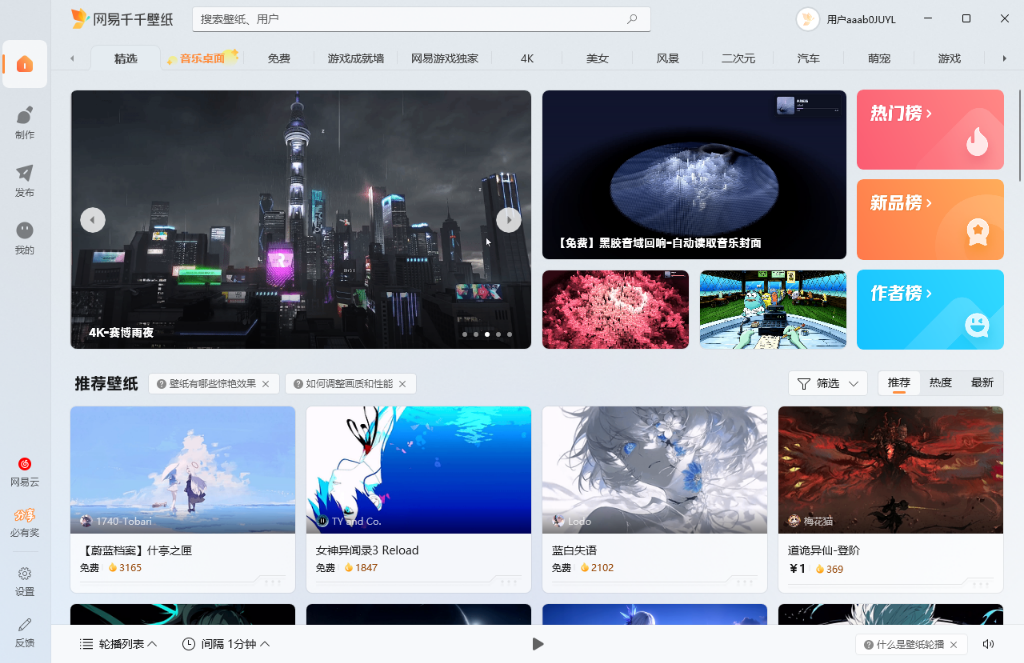Switch to the 二次元 tab
1024x663 pixels.
(x=738, y=58)
